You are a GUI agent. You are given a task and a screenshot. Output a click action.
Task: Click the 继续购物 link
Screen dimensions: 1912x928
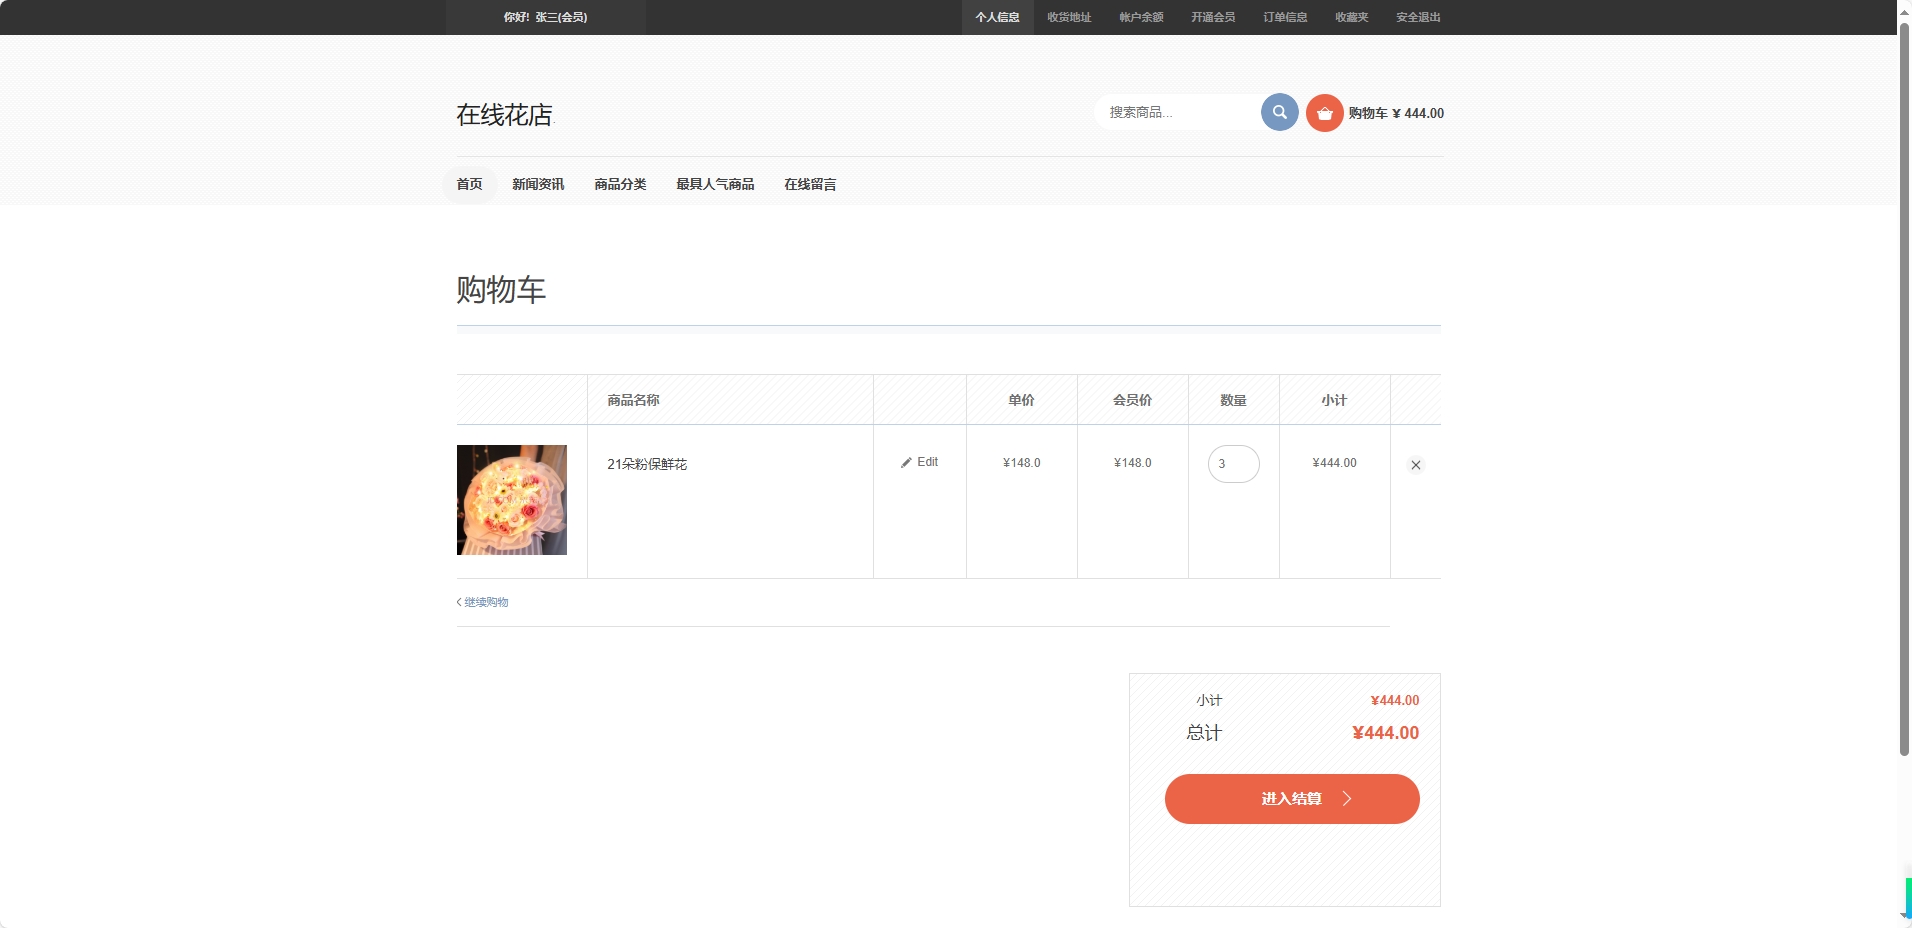tap(486, 601)
